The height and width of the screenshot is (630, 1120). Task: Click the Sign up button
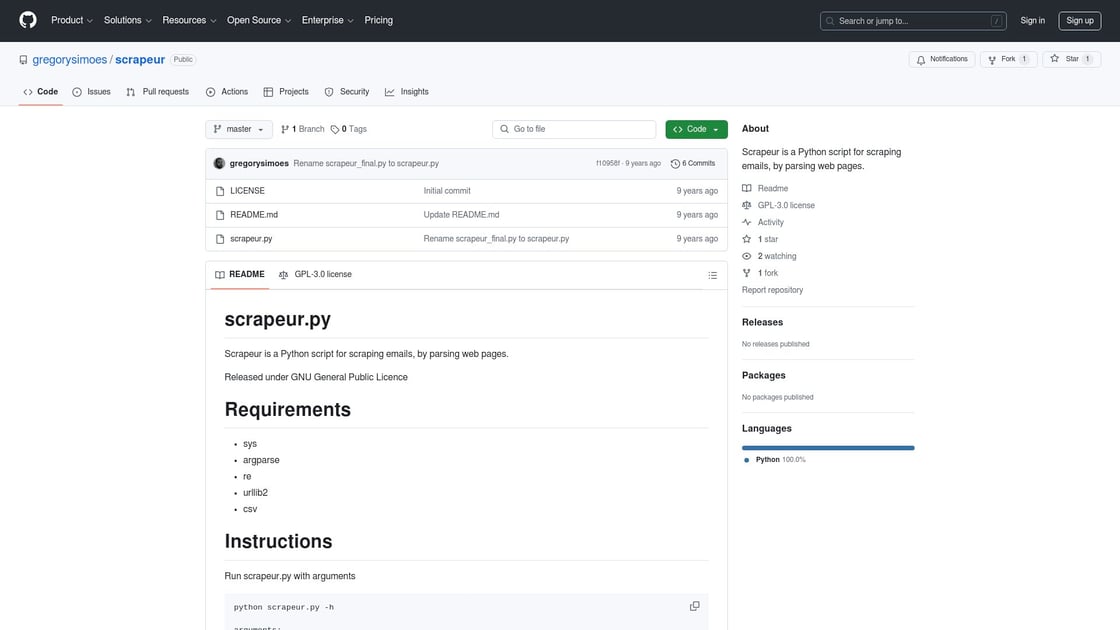click(x=1080, y=20)
